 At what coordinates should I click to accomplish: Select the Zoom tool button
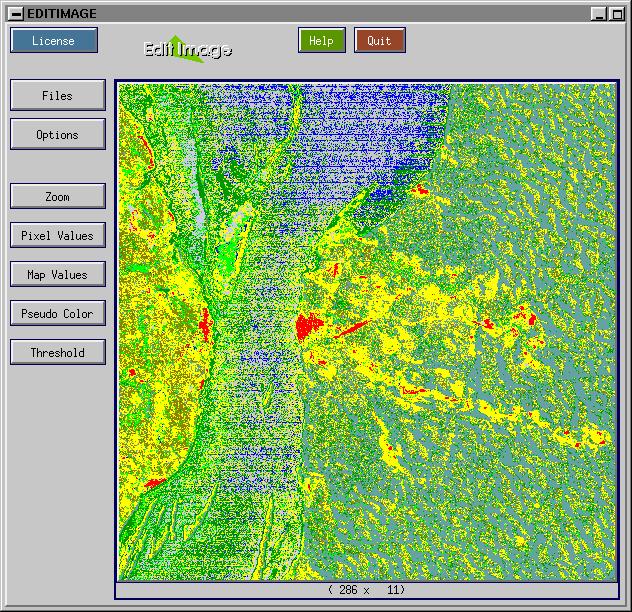pyautogui.click(x=58, y=196)
